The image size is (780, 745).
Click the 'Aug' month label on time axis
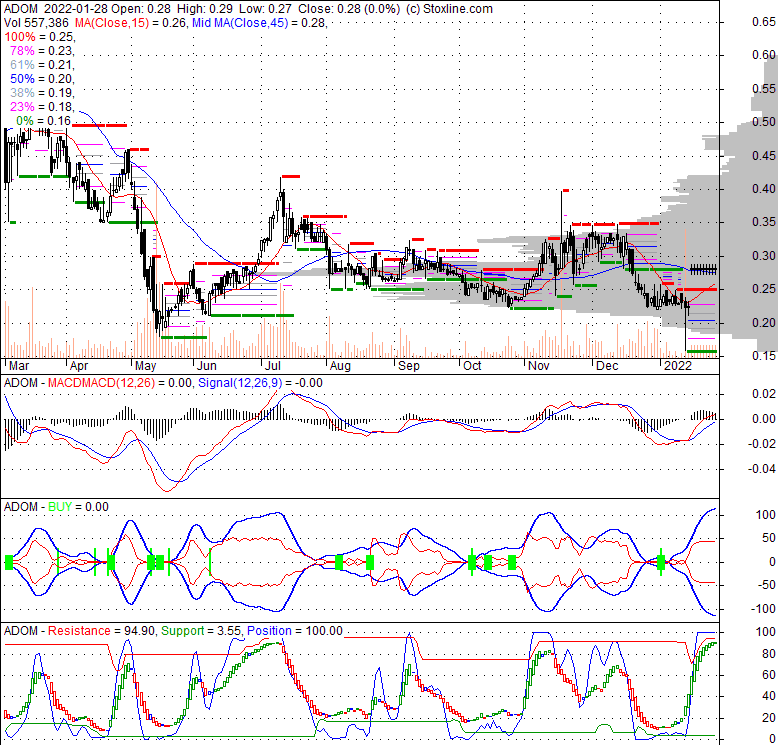341,366
